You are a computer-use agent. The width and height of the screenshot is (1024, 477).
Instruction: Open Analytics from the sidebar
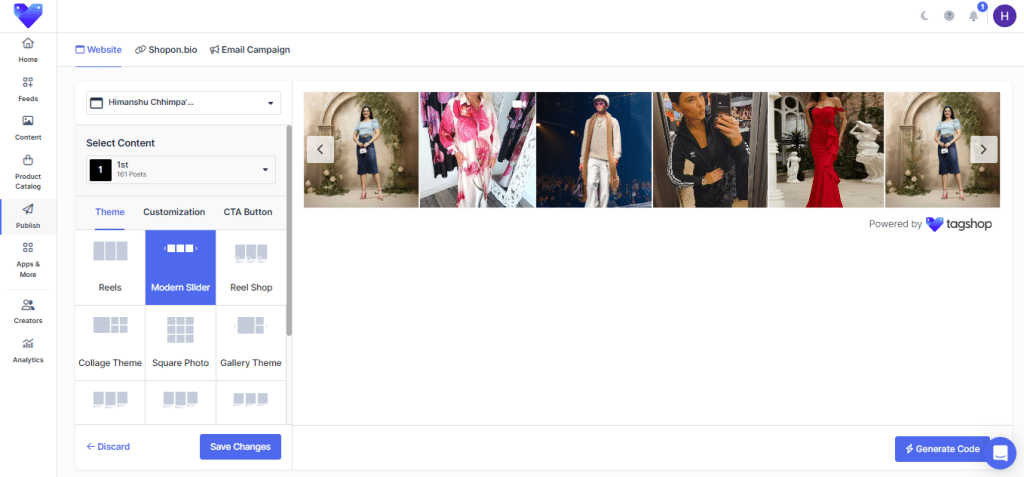coord(28,349)
